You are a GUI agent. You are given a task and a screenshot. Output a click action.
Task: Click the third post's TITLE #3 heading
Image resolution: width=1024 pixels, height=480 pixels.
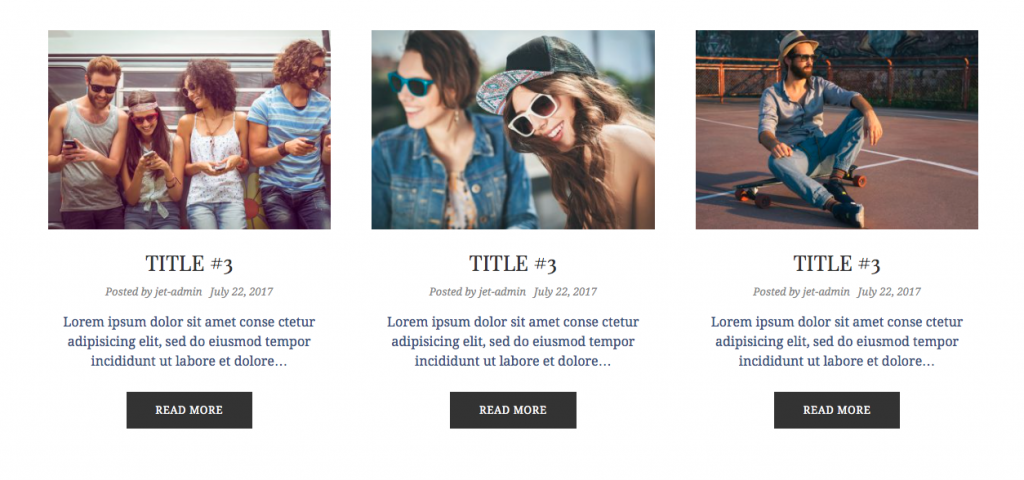tap(837, 264)
